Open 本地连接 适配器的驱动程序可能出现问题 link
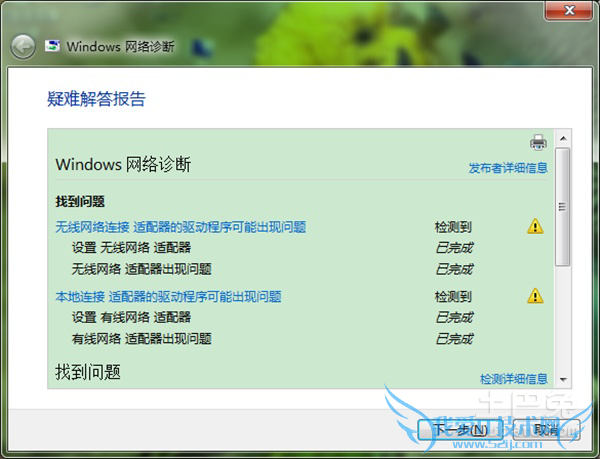Viewport: 600px width, 459px height. point(168,296)
